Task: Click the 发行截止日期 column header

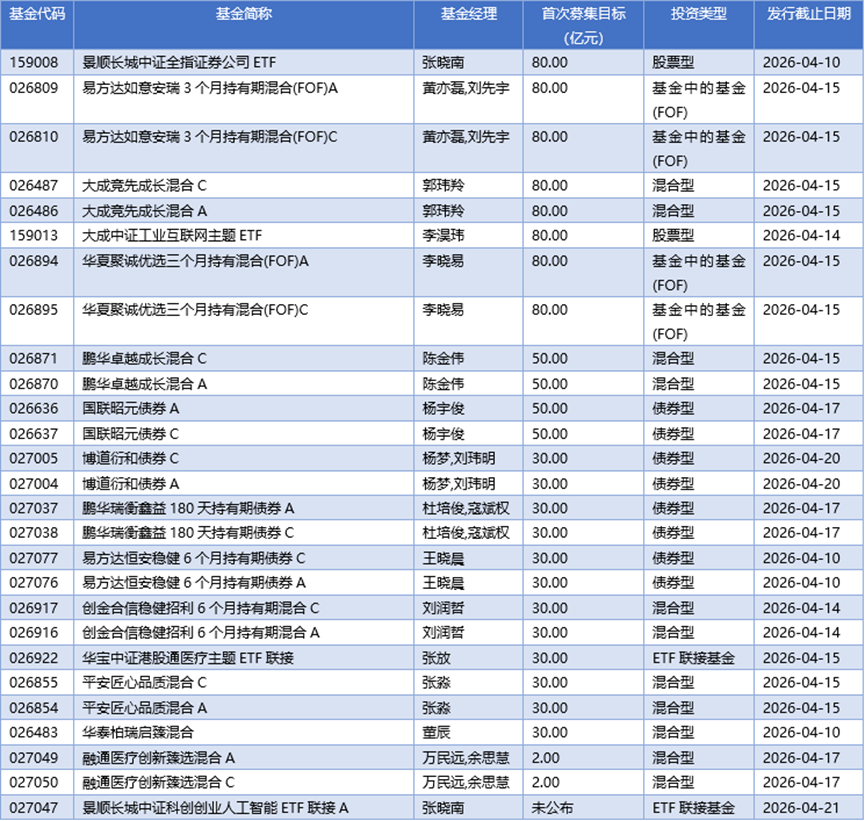Action: [808, 13]
